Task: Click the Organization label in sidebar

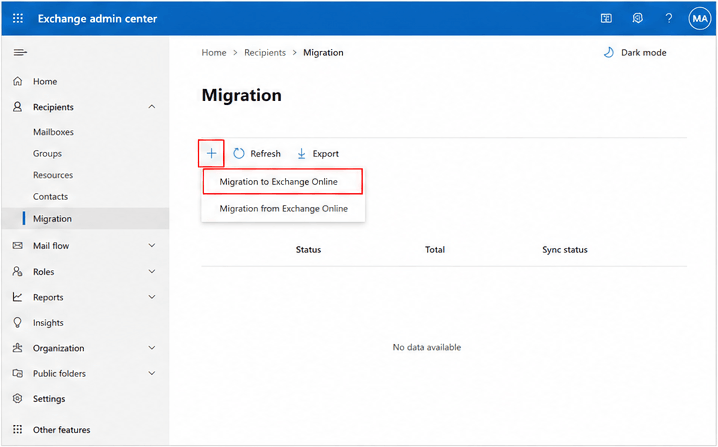Action: click(59, 348)
